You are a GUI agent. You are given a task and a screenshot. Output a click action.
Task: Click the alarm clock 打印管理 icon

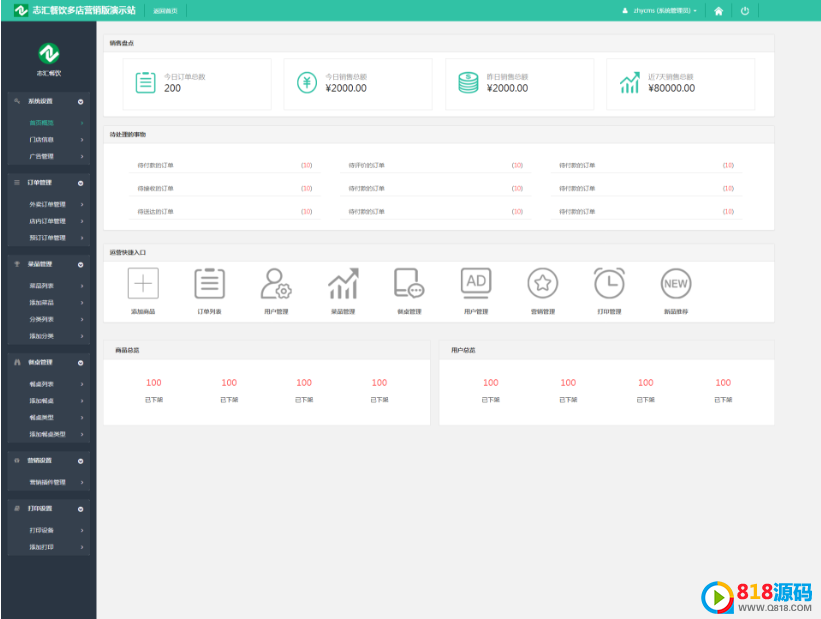[x=609, y=284]
